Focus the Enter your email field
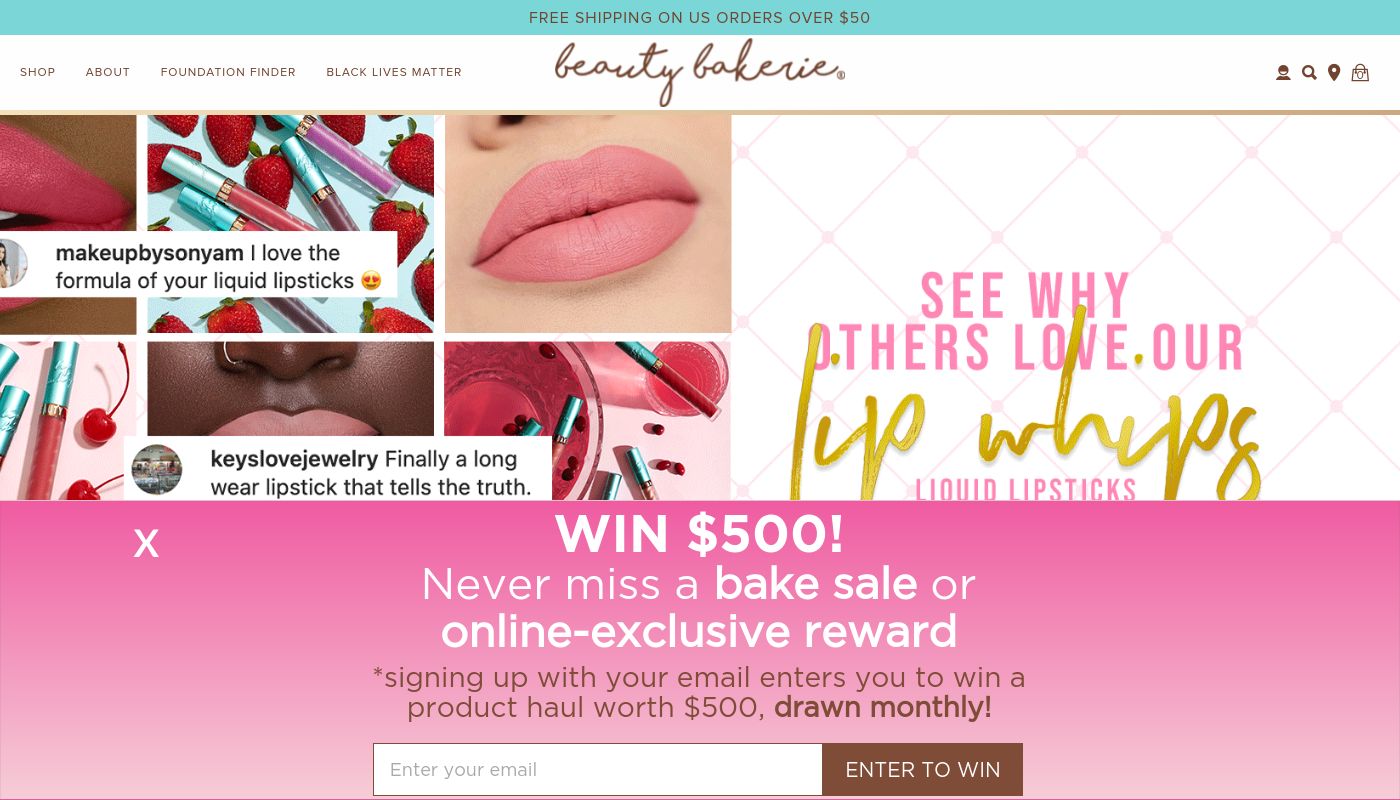Screen dimensions: 1400x800 598,770
